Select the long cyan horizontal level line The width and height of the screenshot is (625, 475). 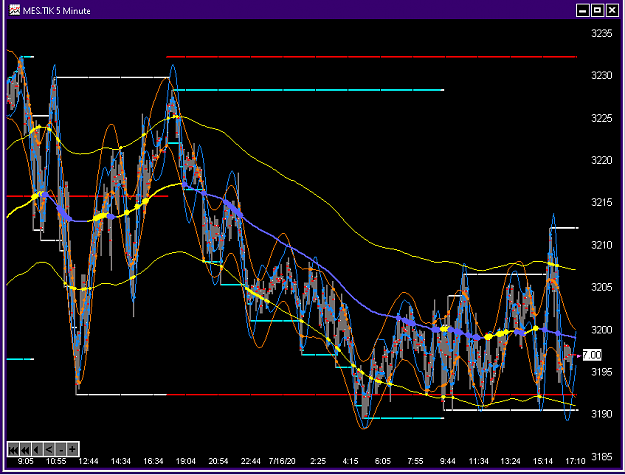pos(308,90)
